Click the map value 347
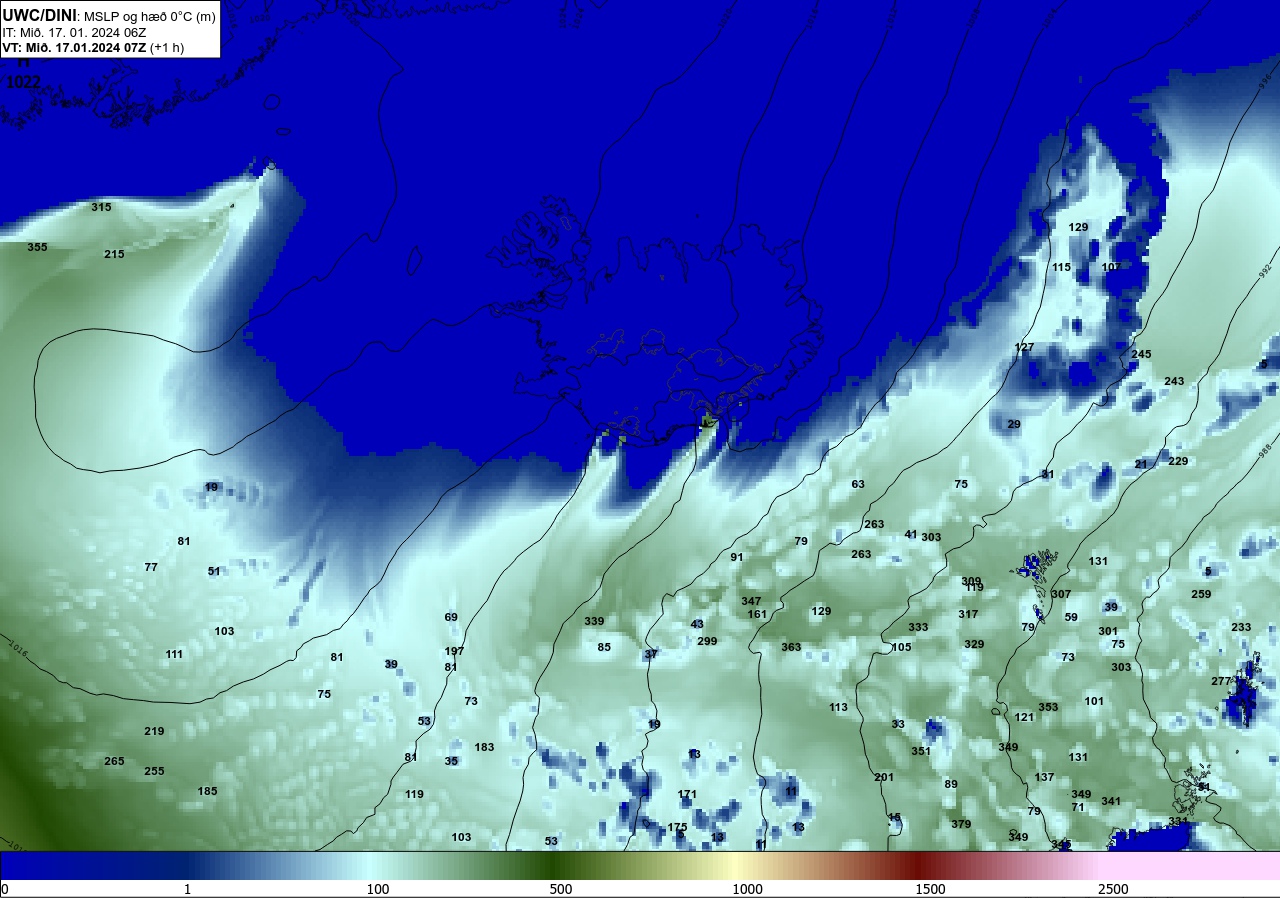Viewport: 1280px width, 898px height. click(751, 601)
